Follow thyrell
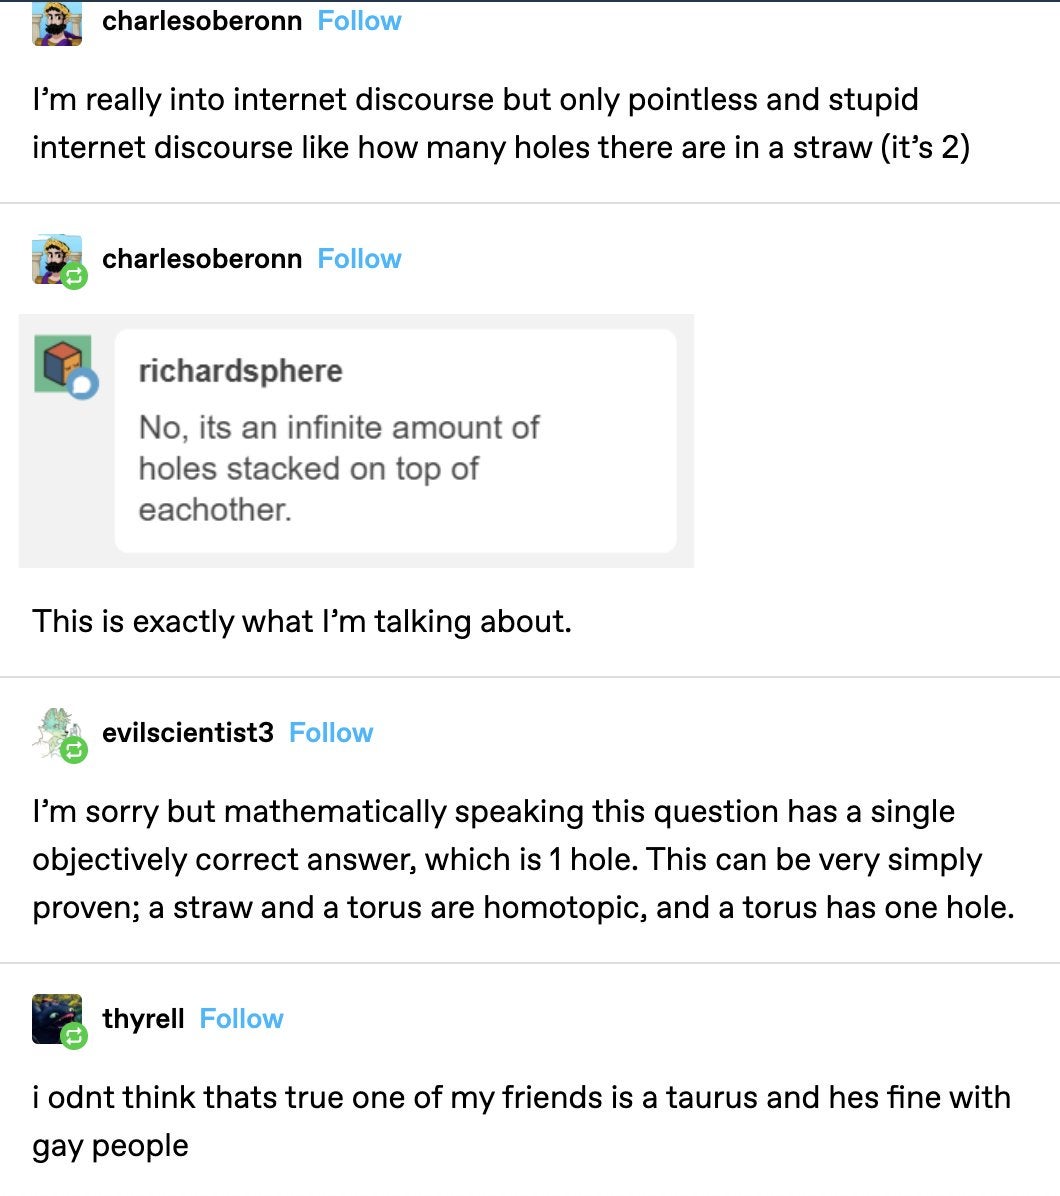 pyautogui.click(x=241, y=1018)
